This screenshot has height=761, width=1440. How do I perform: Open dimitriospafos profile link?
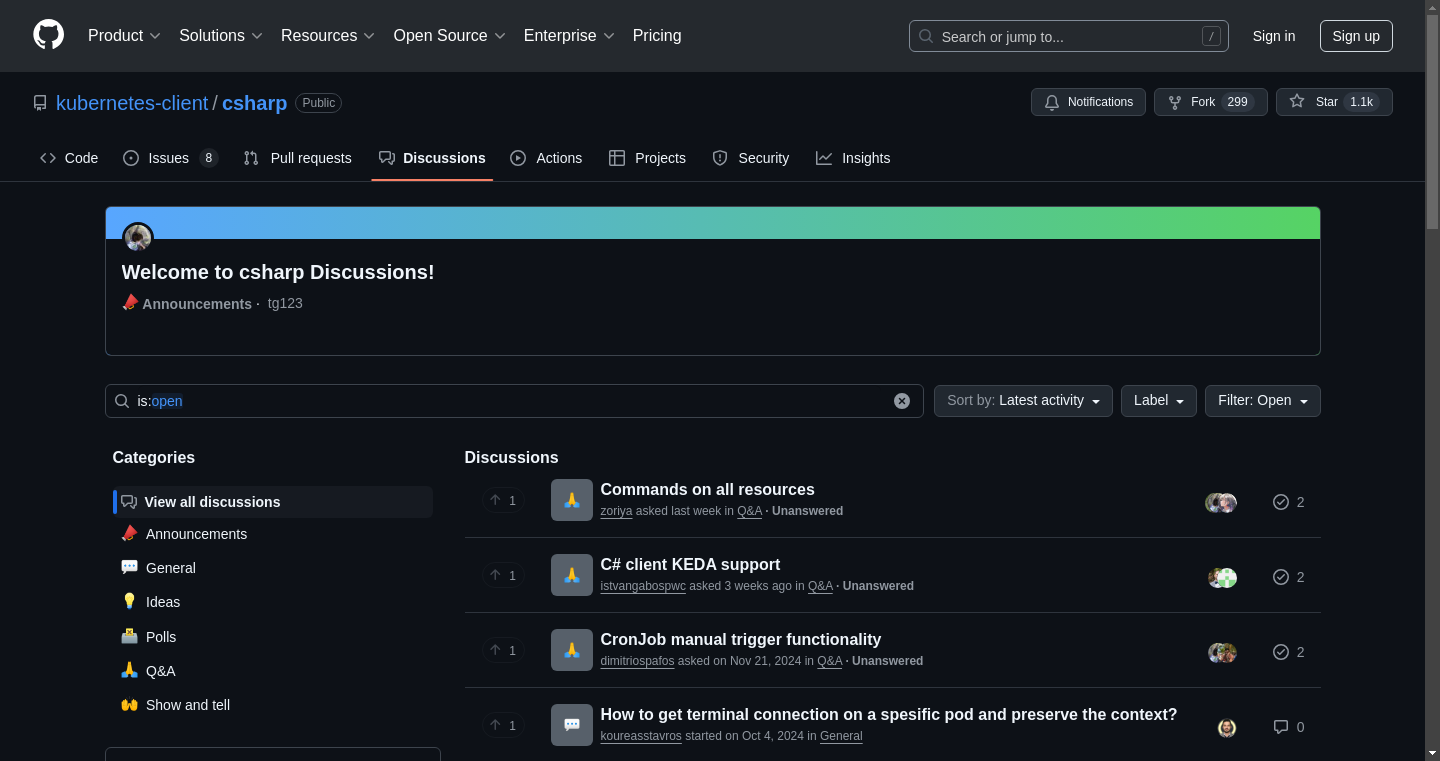[x=637, y=661]
